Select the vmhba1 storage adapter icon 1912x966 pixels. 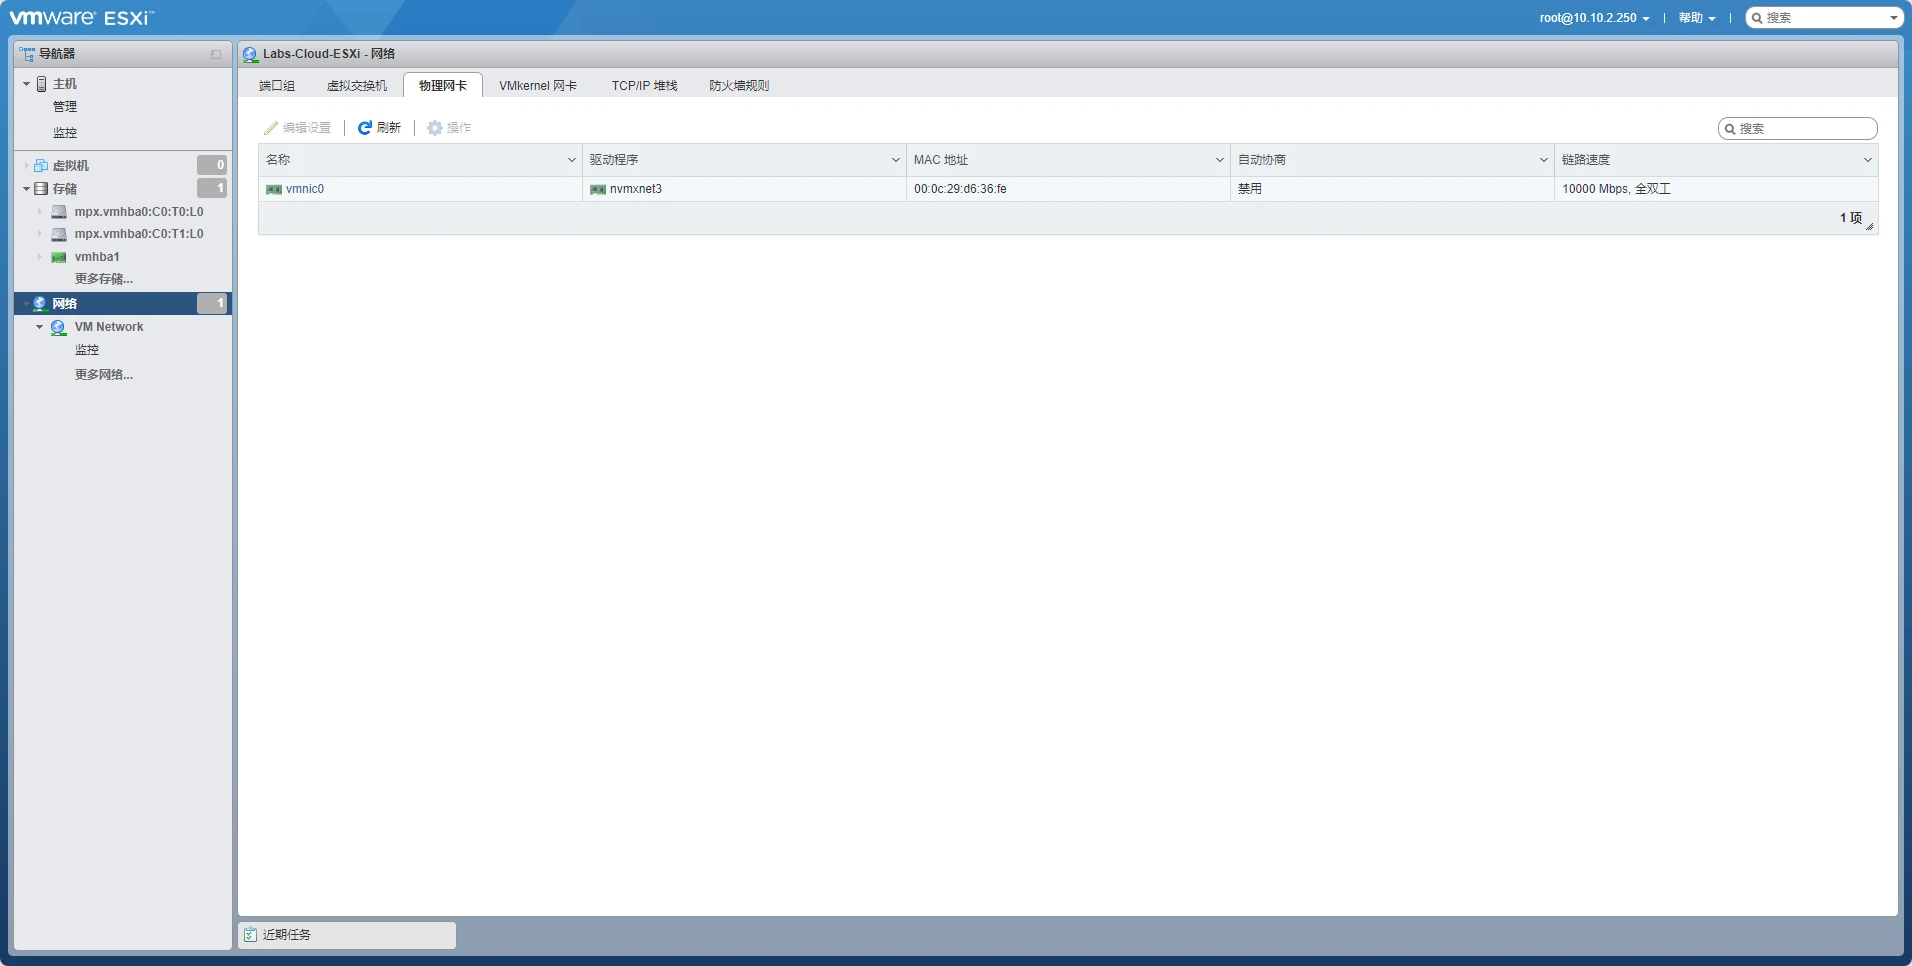59,257
